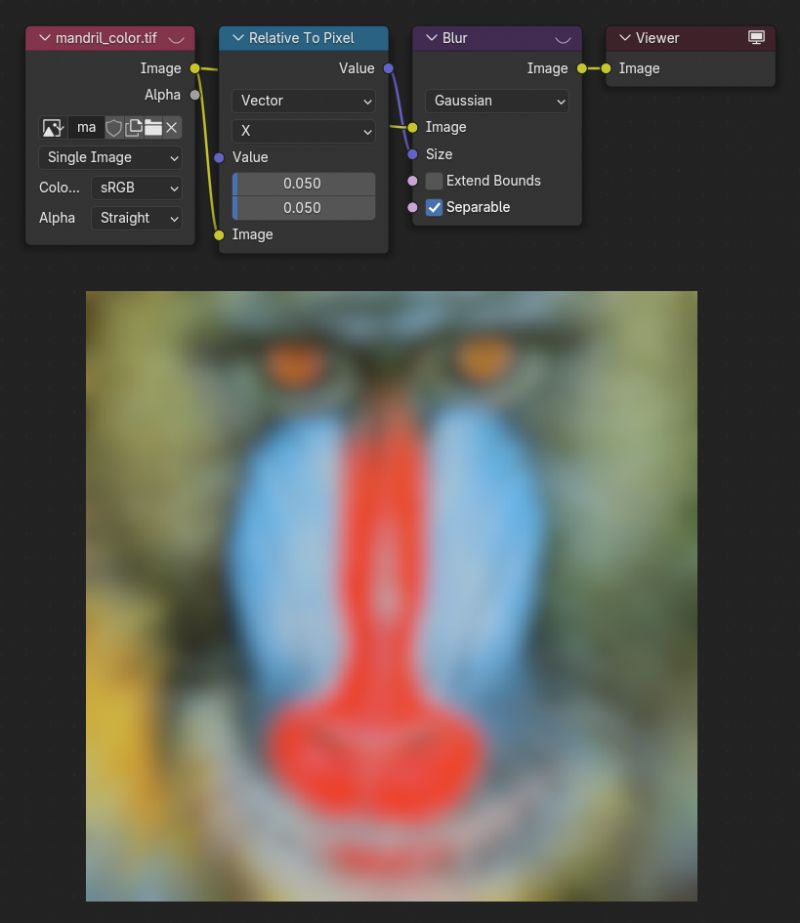Viewport: 800px width, 923px height.
Task: Unlink image with the X icon
Action: (172, 128)
